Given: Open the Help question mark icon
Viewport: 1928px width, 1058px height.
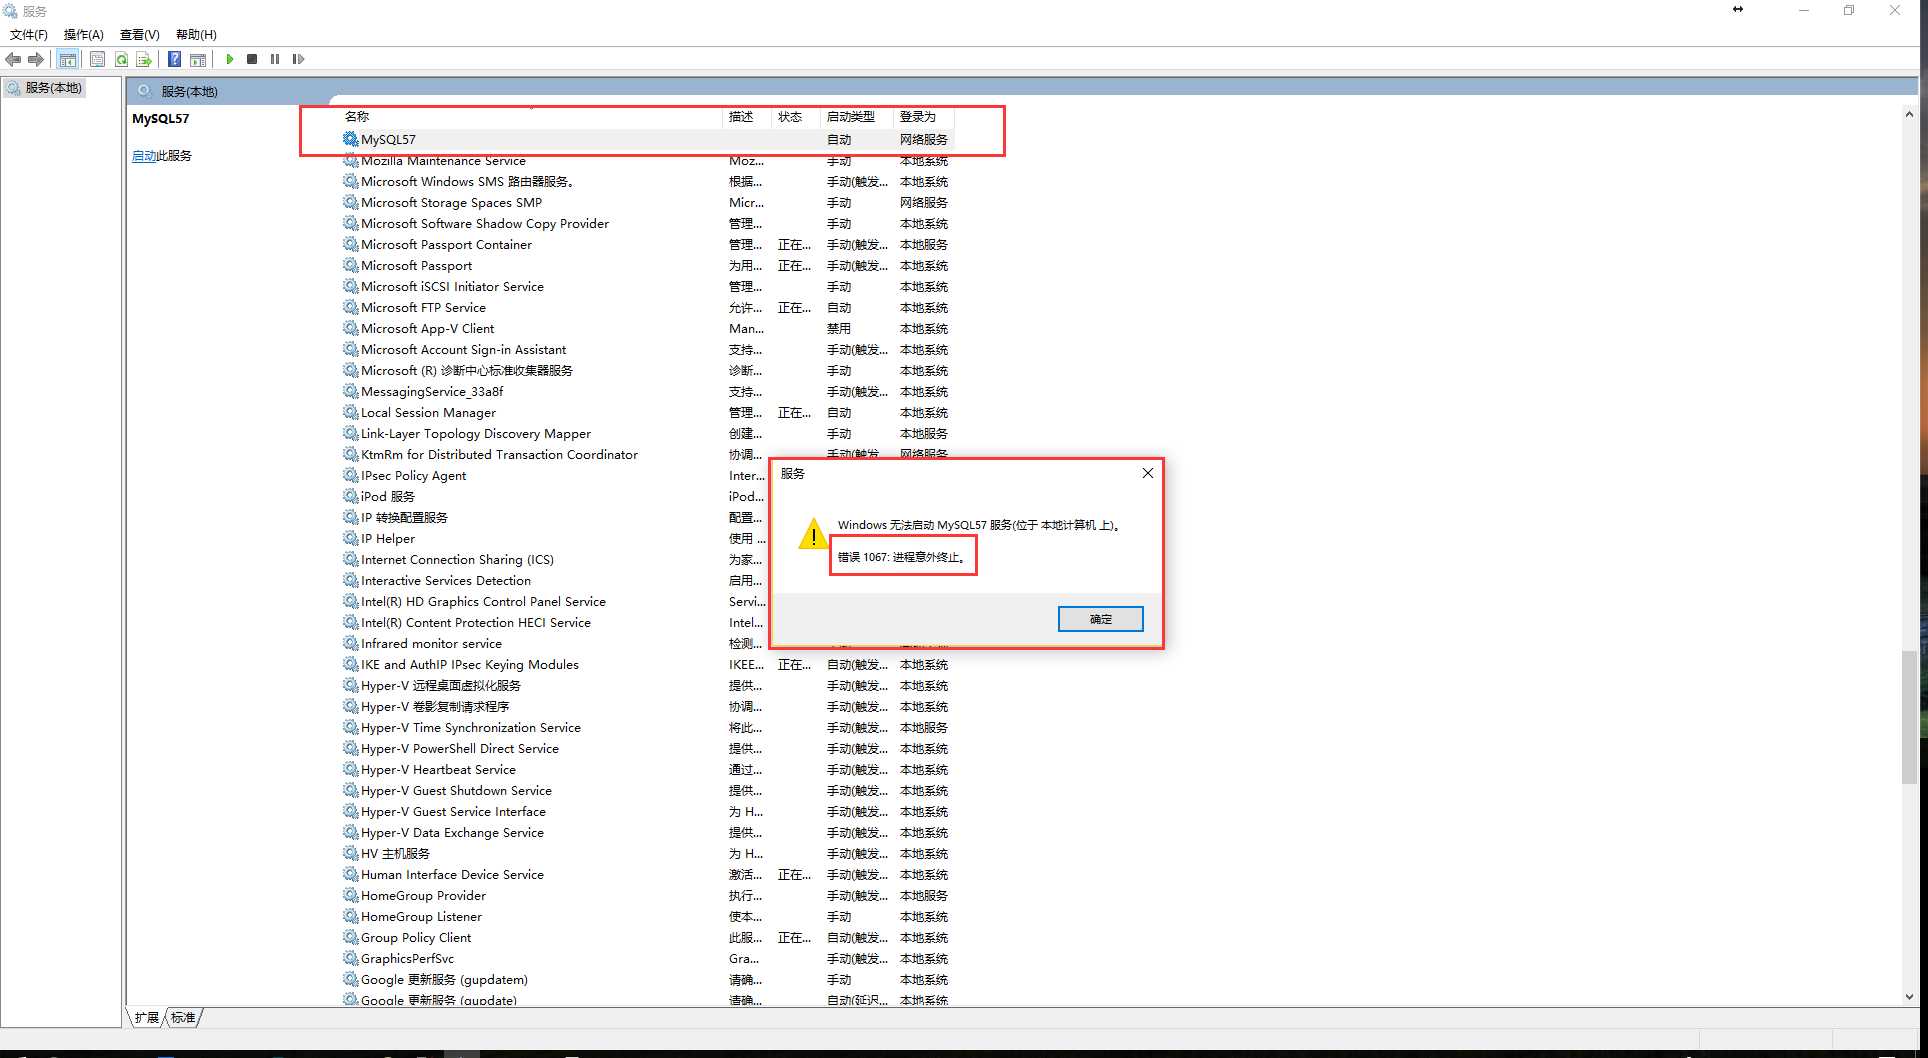Looking at the screenshot, I should tap(174, 59).
